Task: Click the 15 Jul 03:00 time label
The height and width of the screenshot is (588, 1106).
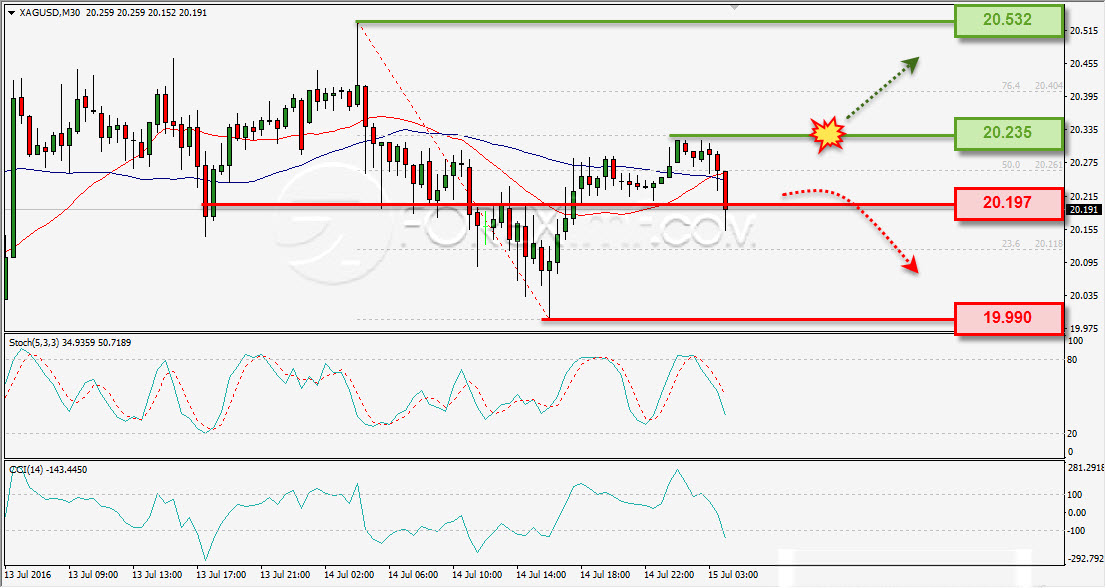Action: pos(734,575)
